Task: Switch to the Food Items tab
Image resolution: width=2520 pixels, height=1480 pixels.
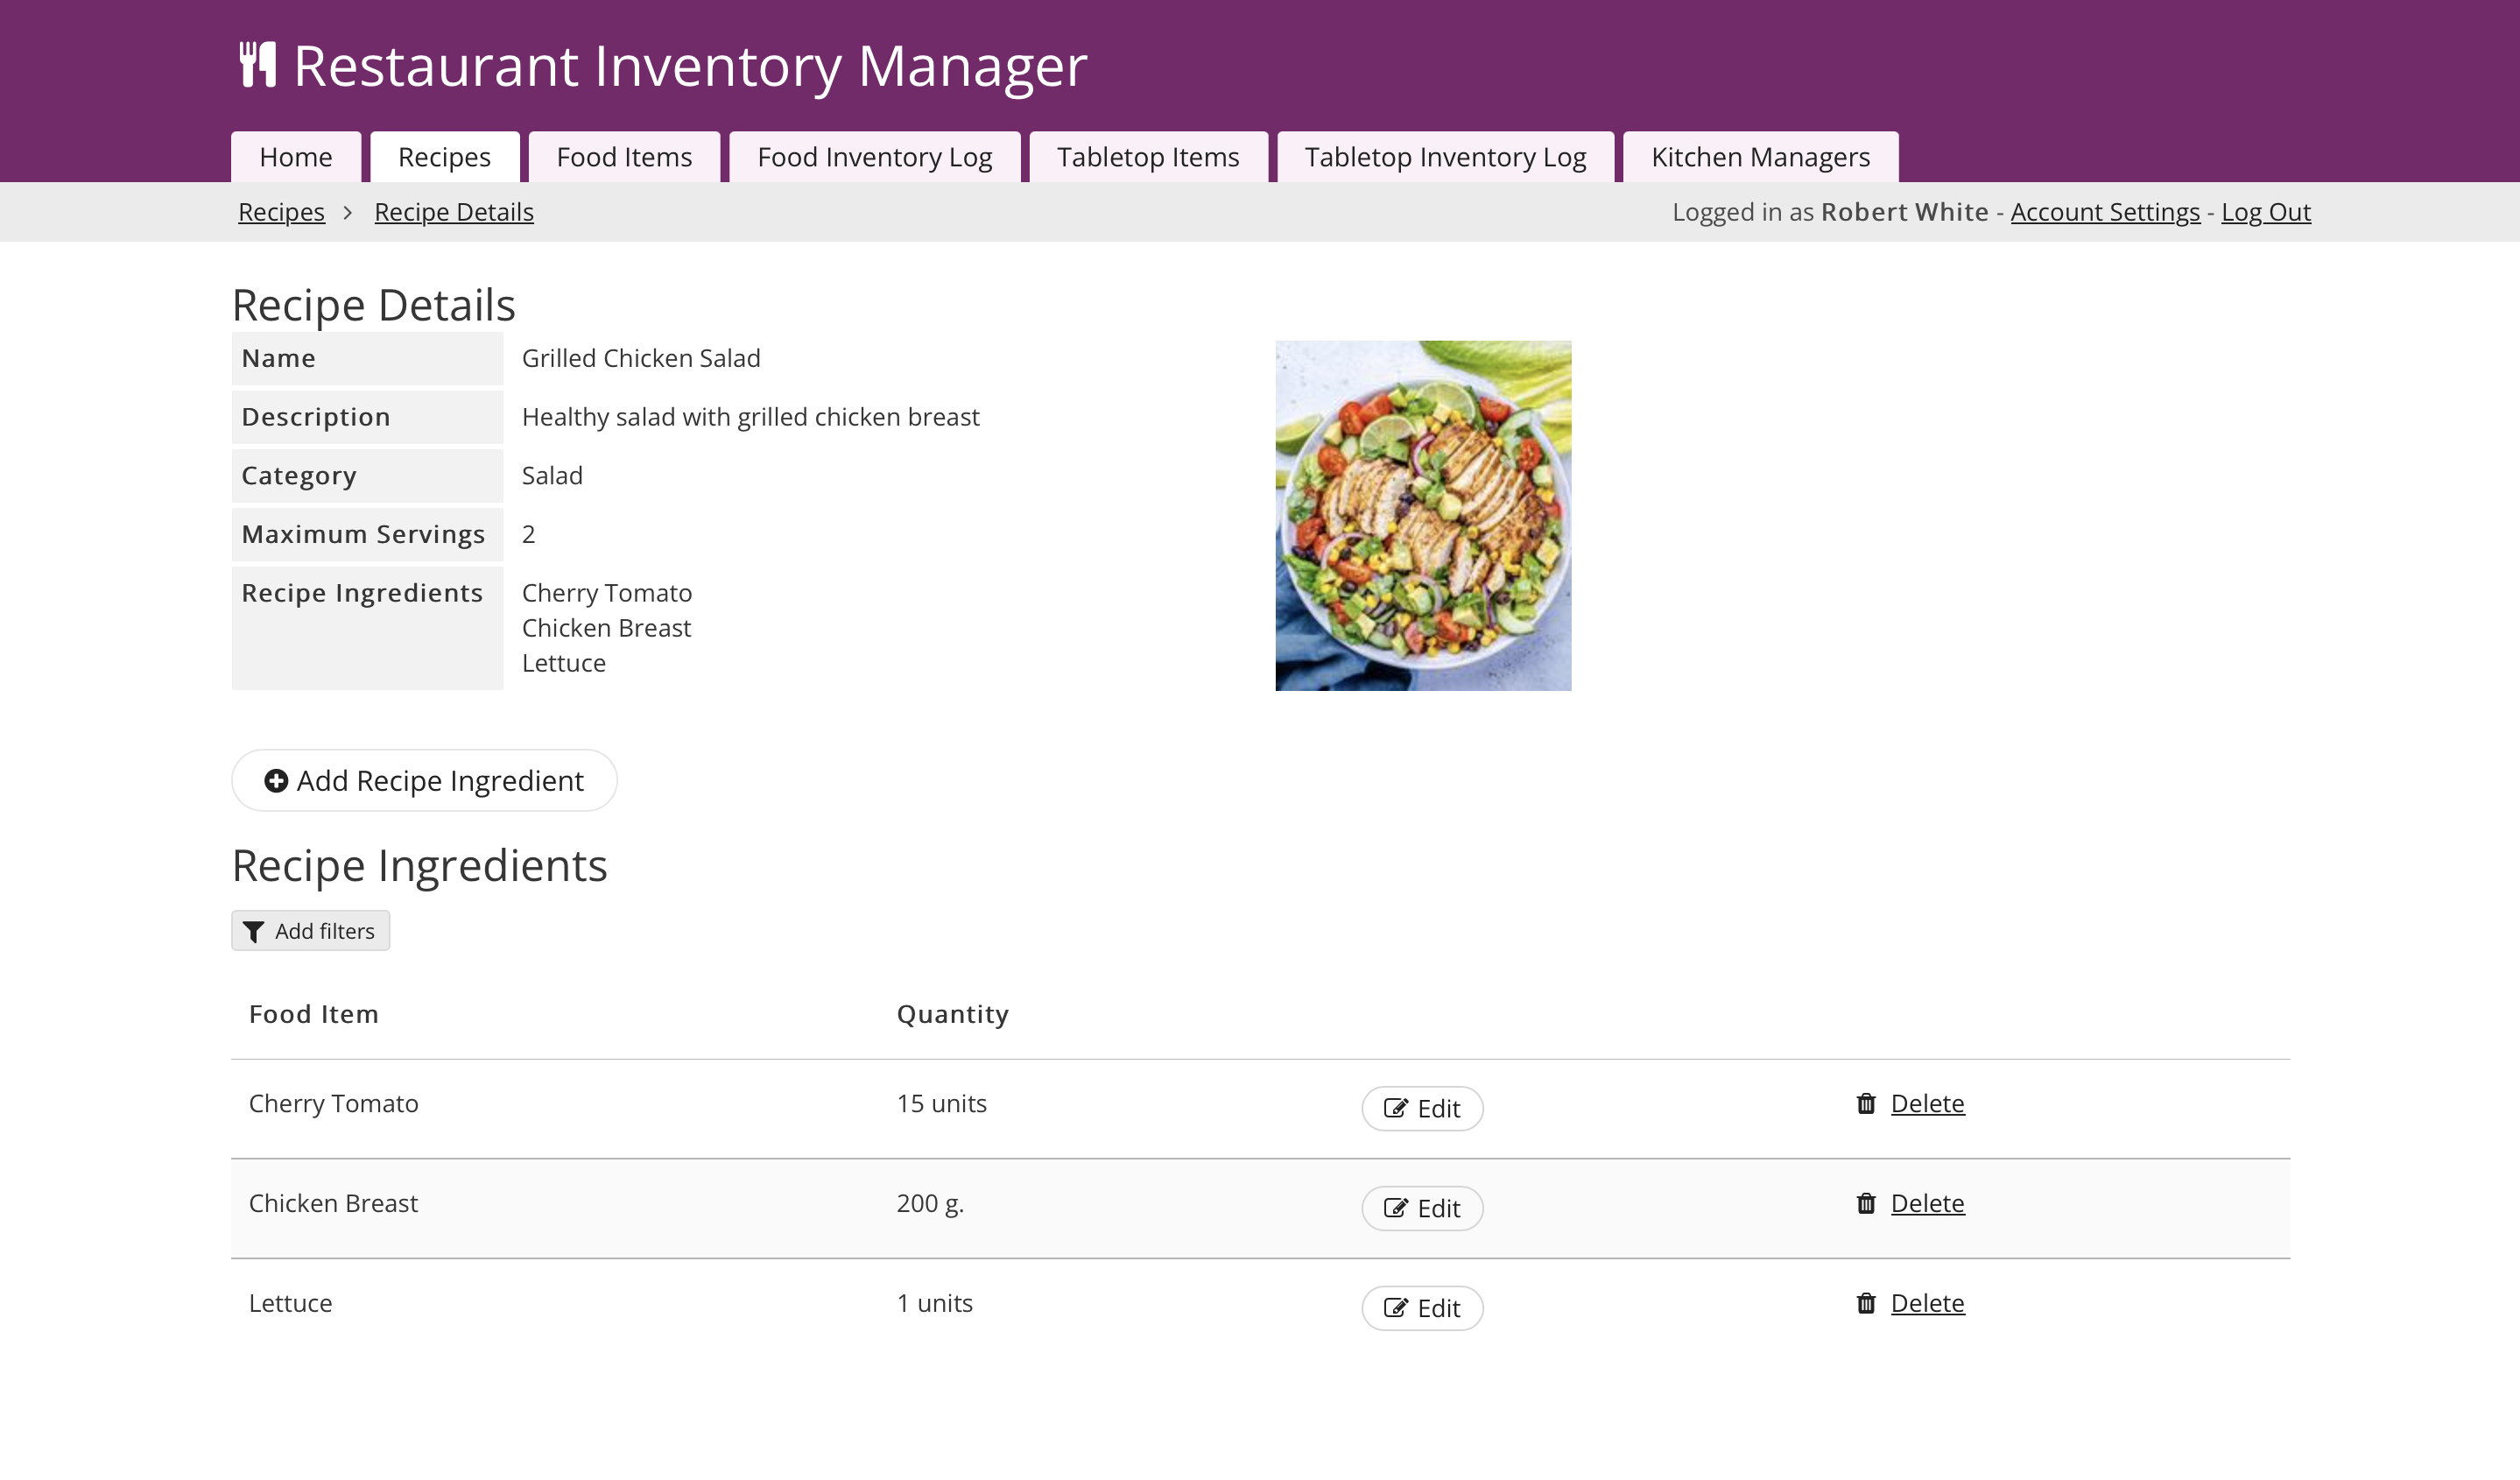Action: [624, 158]
